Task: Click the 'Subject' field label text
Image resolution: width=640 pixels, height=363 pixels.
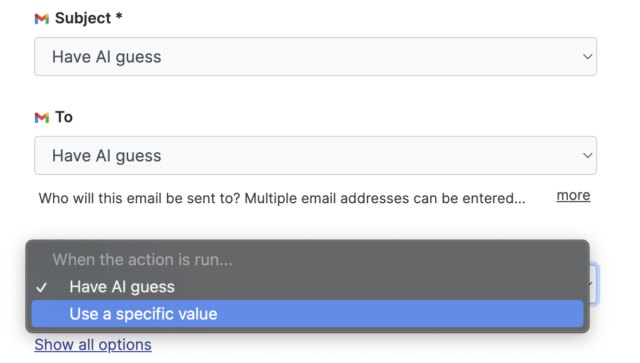Action: point(83,18)
